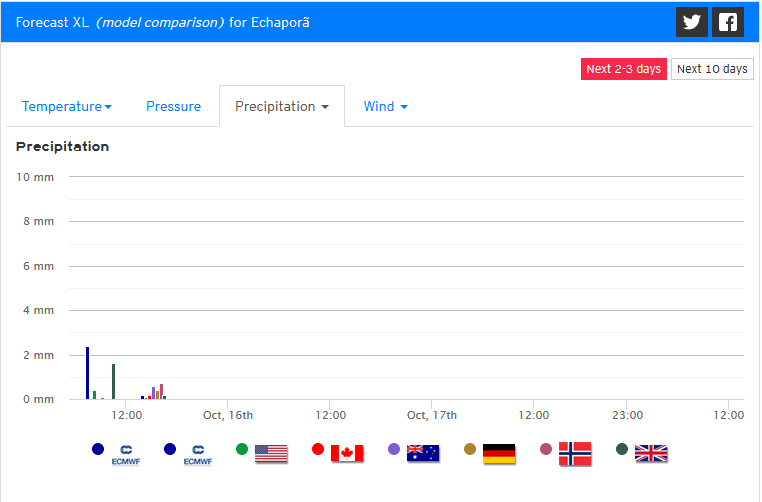
Task: Click the dark green swatch beside the UK flag
Action: [622, 450]
